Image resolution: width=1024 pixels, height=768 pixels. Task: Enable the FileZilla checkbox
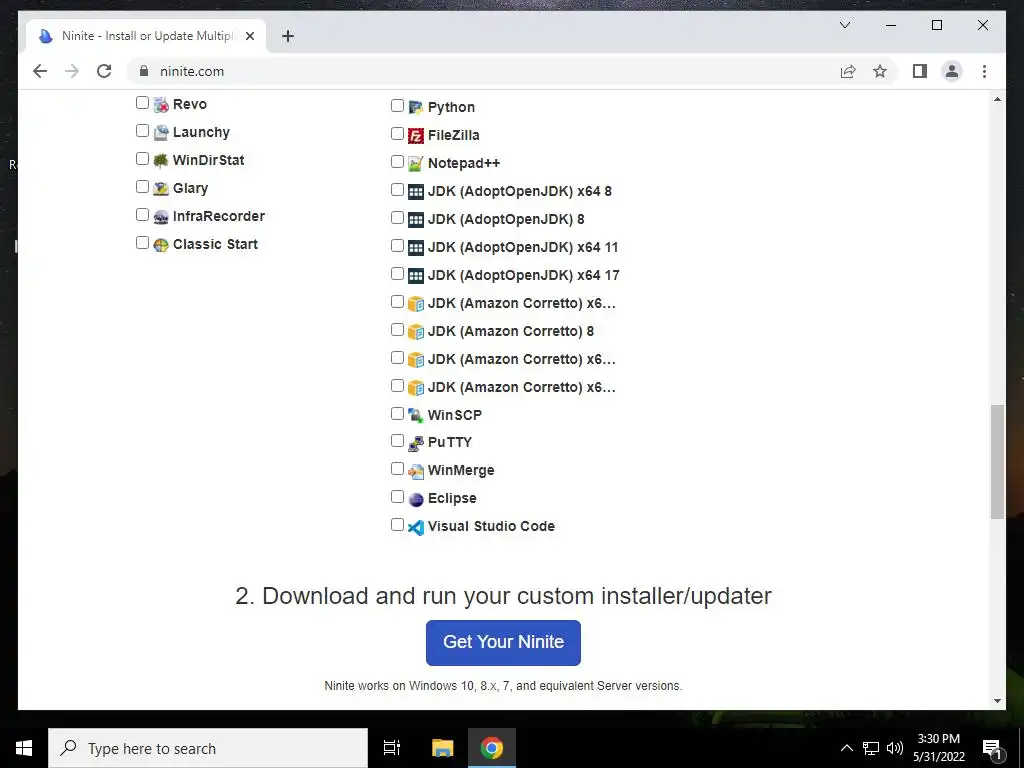(x=397, y=133)
